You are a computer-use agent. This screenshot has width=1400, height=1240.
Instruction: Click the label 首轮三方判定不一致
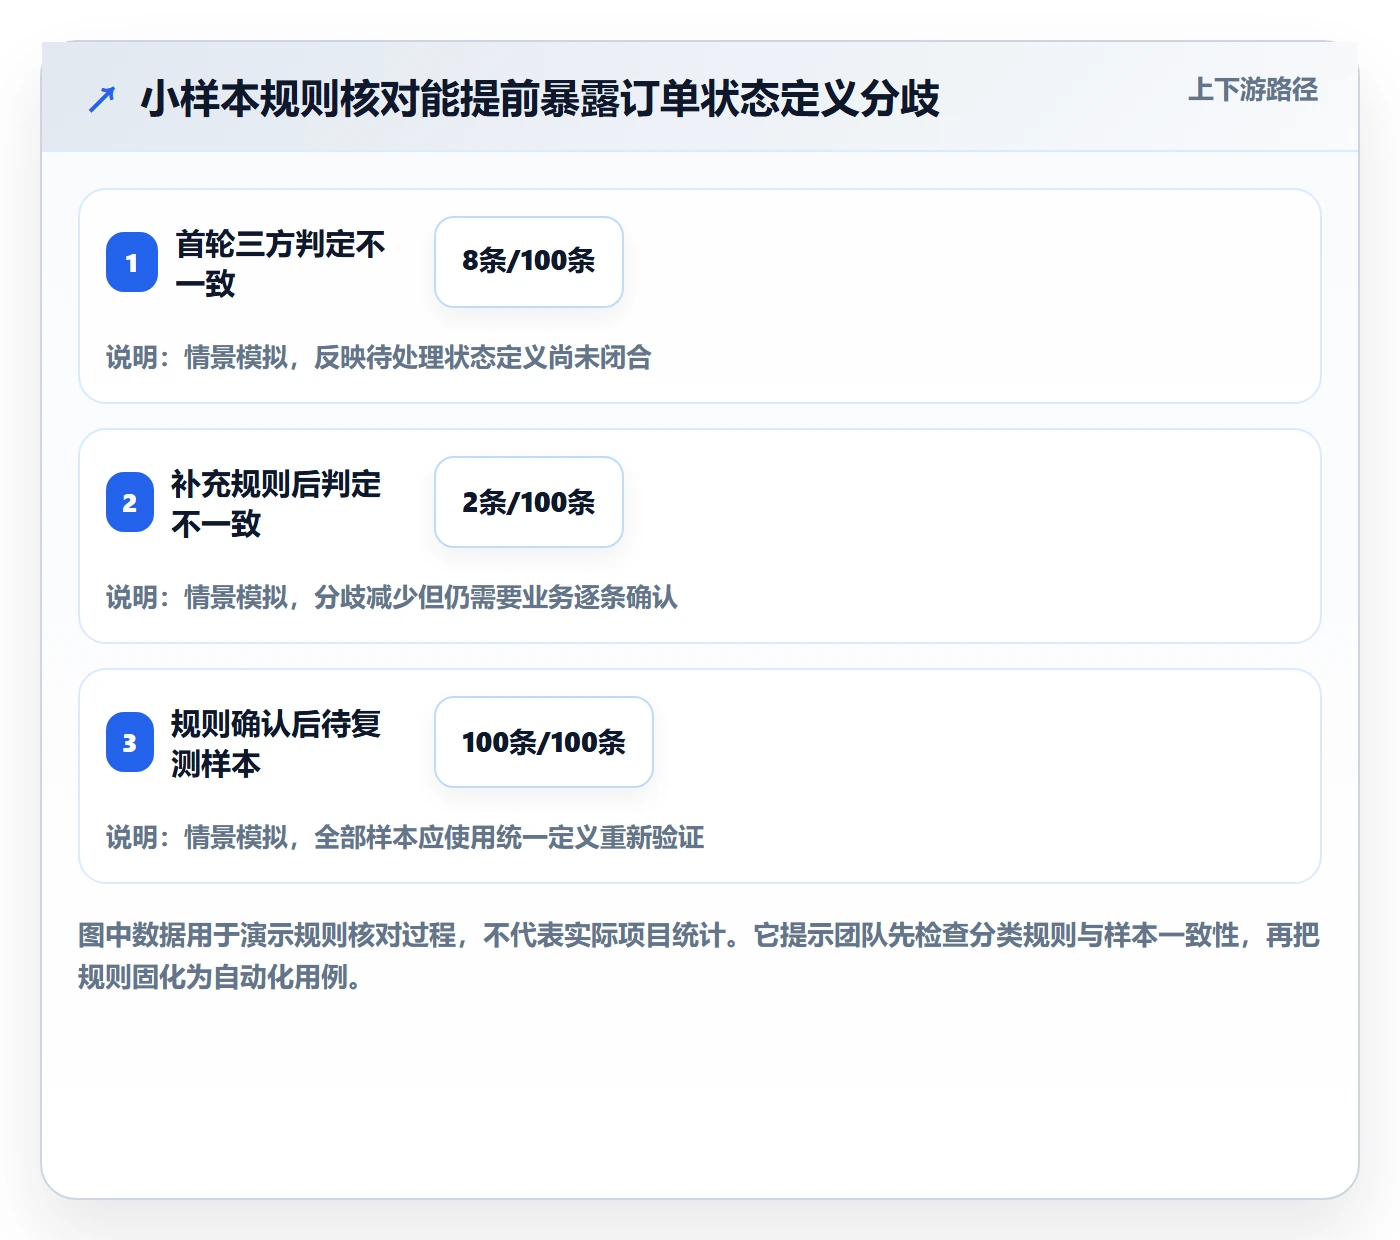point(281,263)
